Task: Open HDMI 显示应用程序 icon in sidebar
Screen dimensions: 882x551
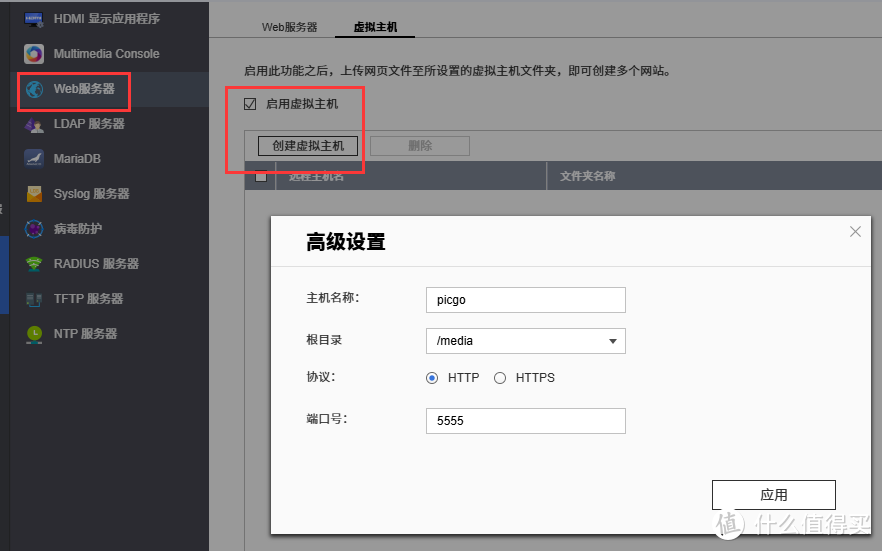Action: 34,19
